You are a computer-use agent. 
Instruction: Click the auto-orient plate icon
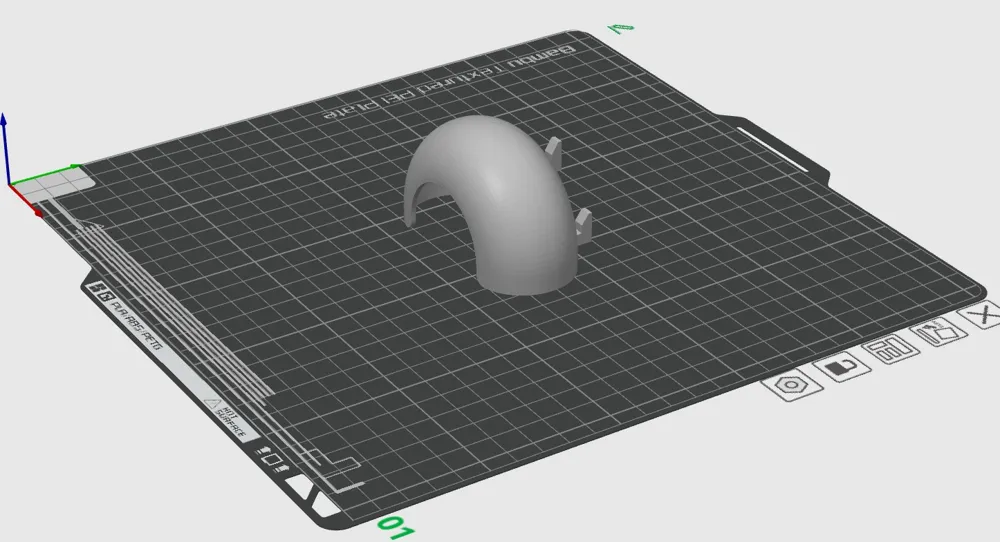point(939,331)
